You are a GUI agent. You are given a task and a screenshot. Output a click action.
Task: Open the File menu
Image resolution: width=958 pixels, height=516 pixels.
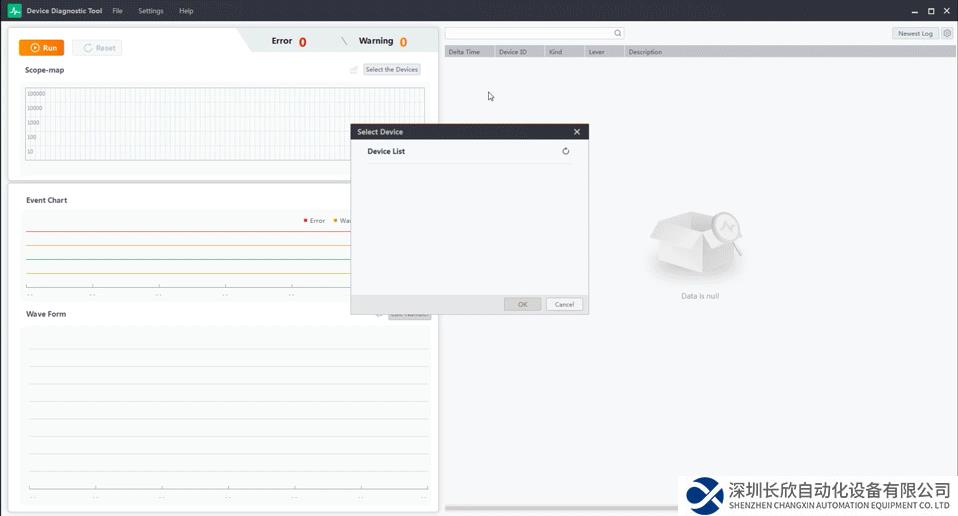pyautogui.click(x=117, y=11)
